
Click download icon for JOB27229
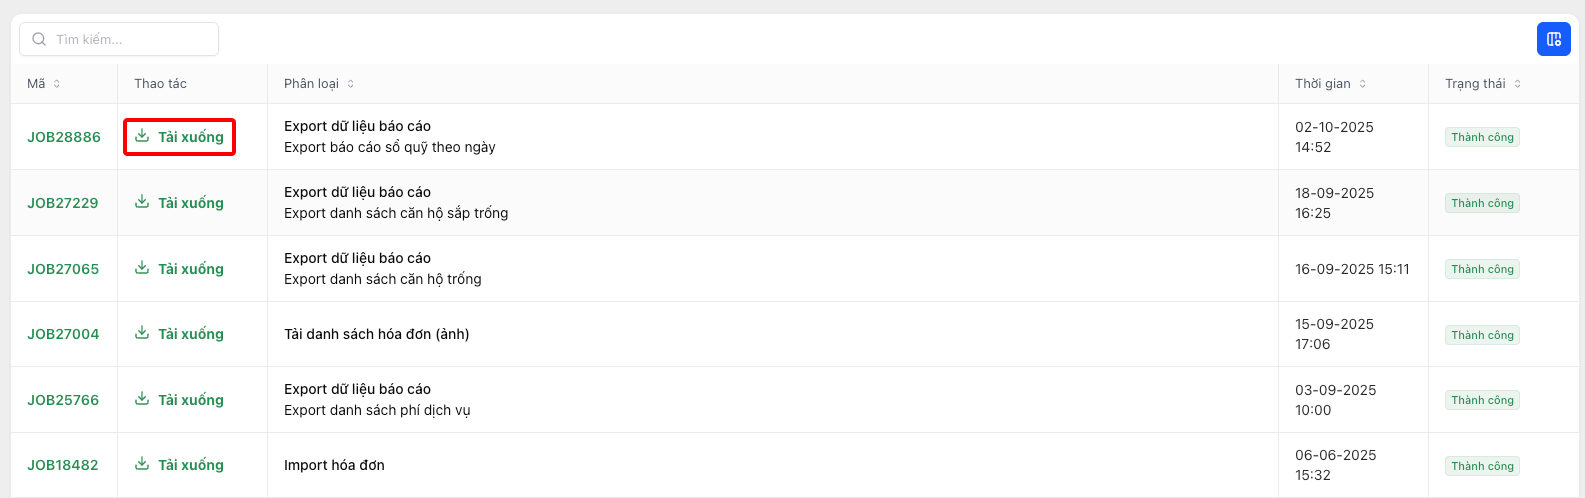142,202
